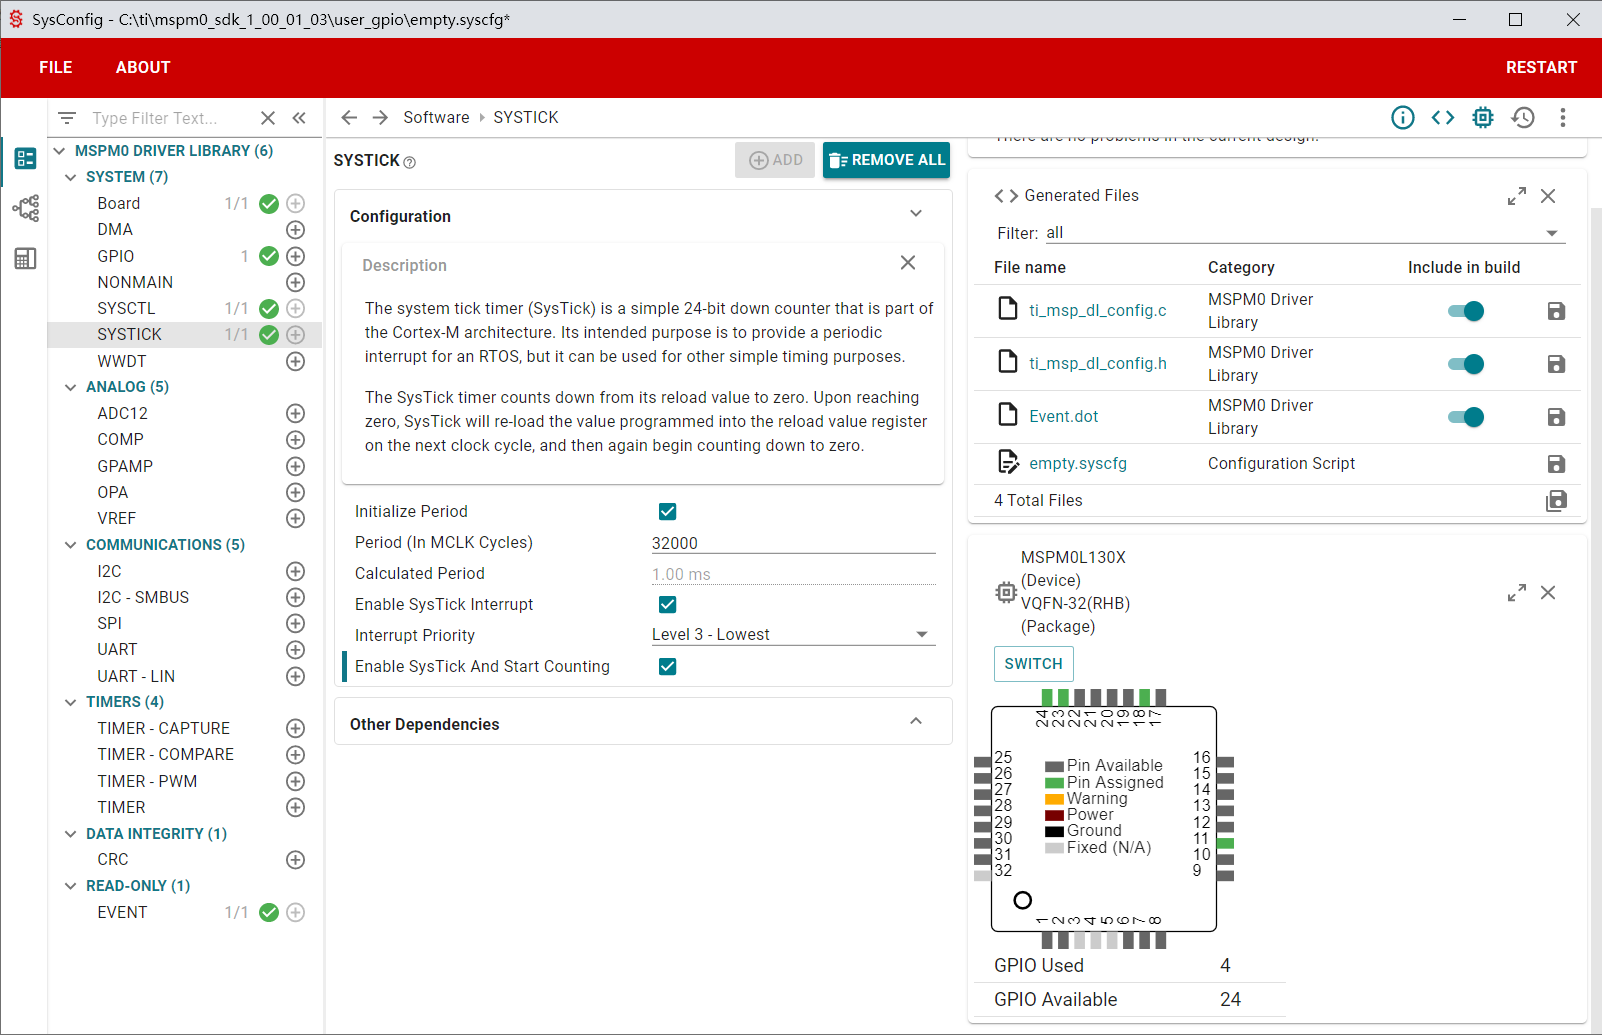Viewport: 1602px width, 1035px height.
Task: Open the device view chip icon in toolbar
Action: (x=1482, y=118)
